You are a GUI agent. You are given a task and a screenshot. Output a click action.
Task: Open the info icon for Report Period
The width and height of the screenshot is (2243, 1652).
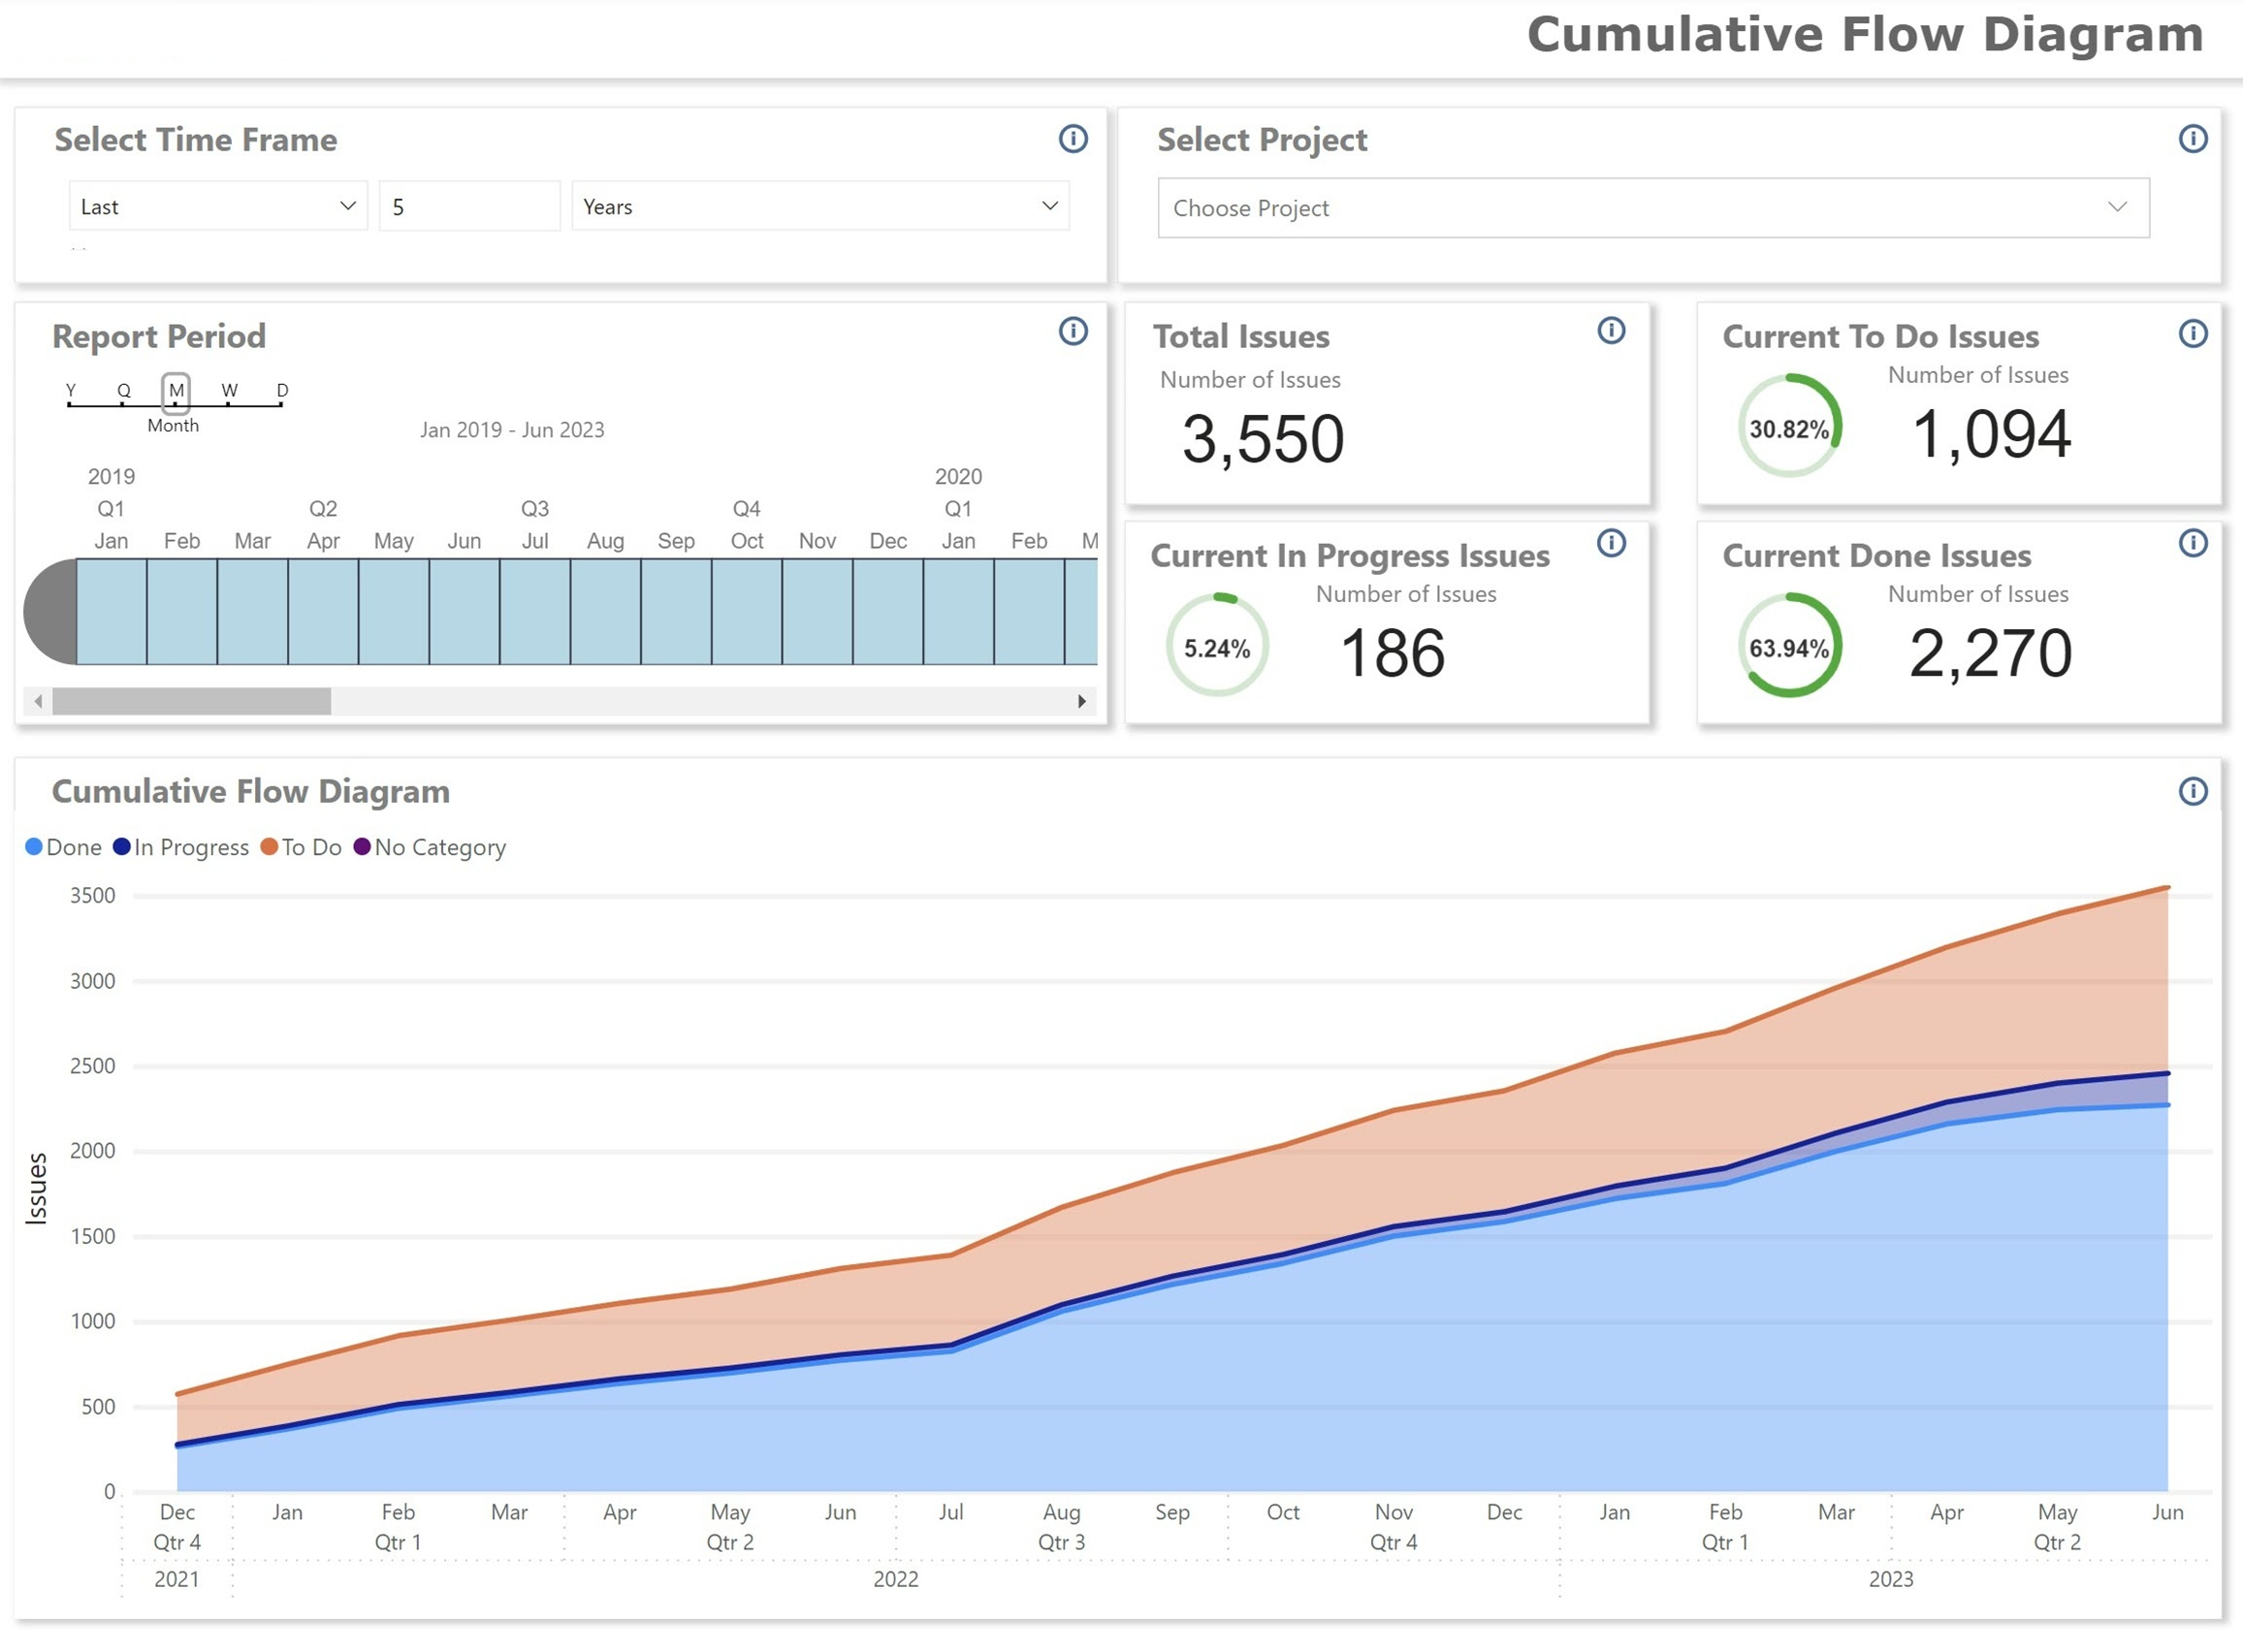[1073, 331]
